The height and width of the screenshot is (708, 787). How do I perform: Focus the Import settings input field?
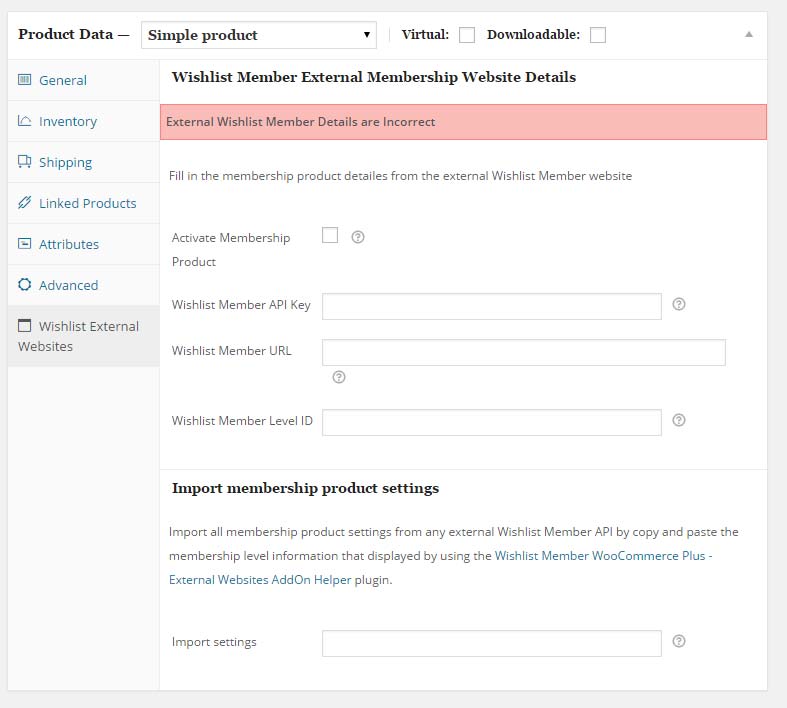(492, 643)
